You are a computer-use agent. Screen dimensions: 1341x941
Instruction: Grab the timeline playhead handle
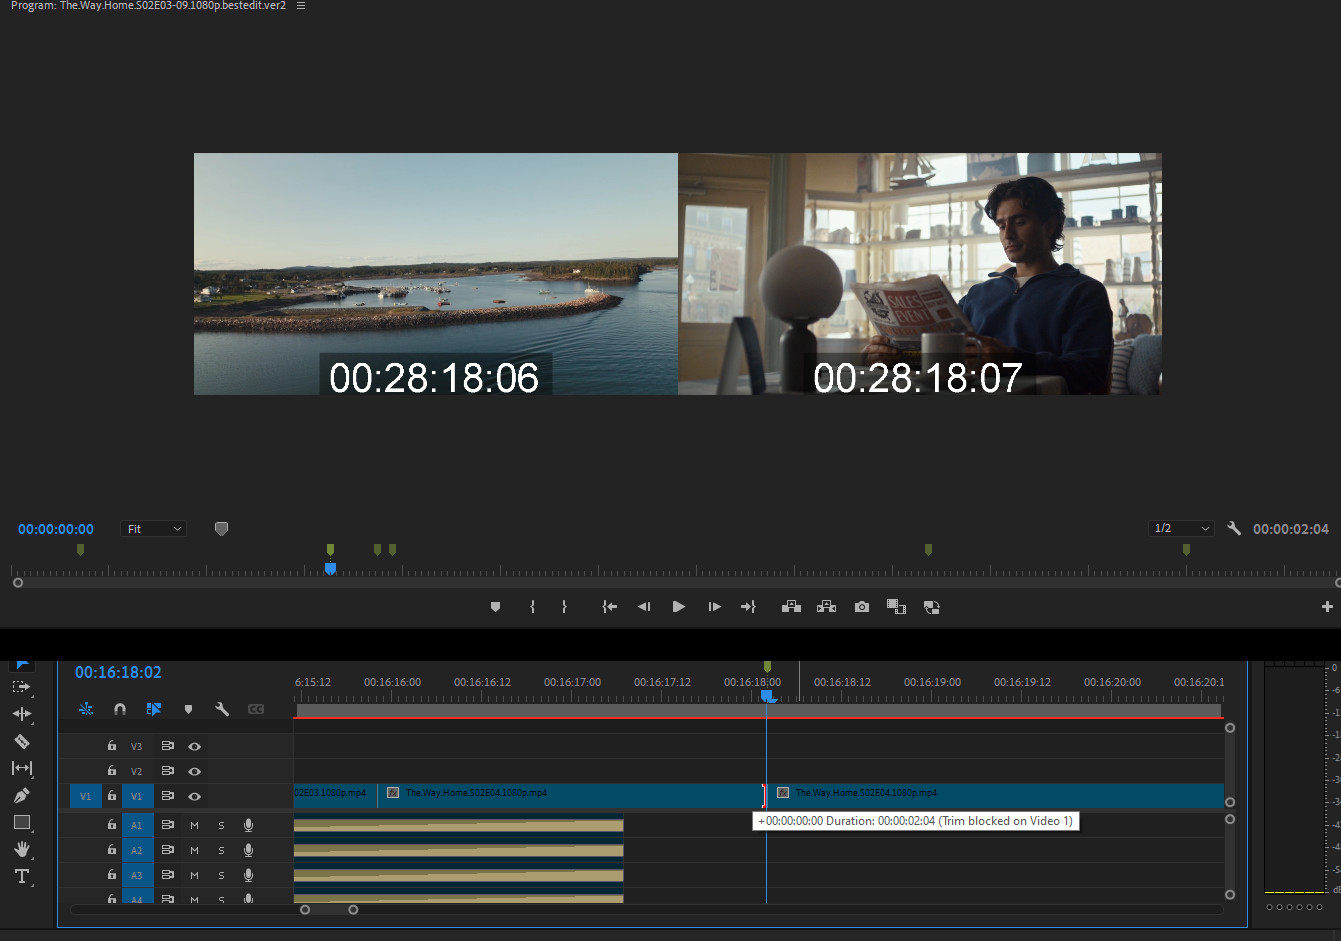tap(767, 695)
